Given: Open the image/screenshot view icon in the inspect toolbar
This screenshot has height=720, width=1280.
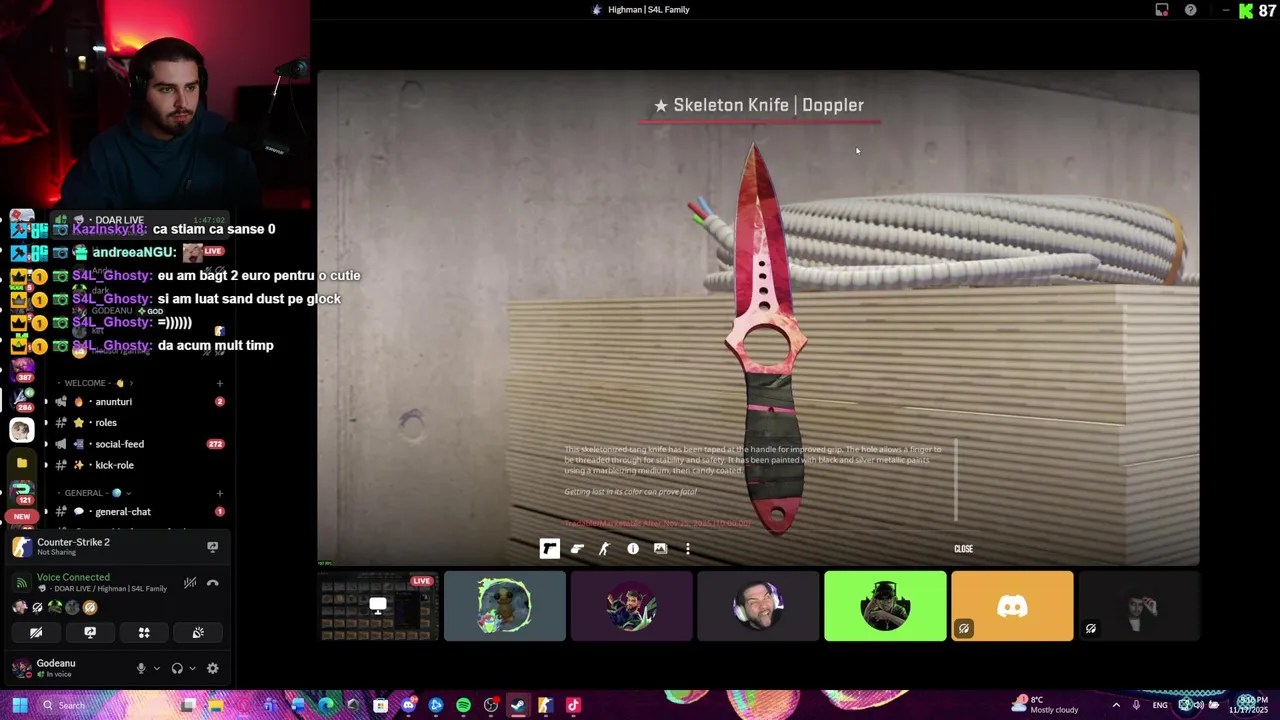Looking at the screenshot, I should point(660,548).
